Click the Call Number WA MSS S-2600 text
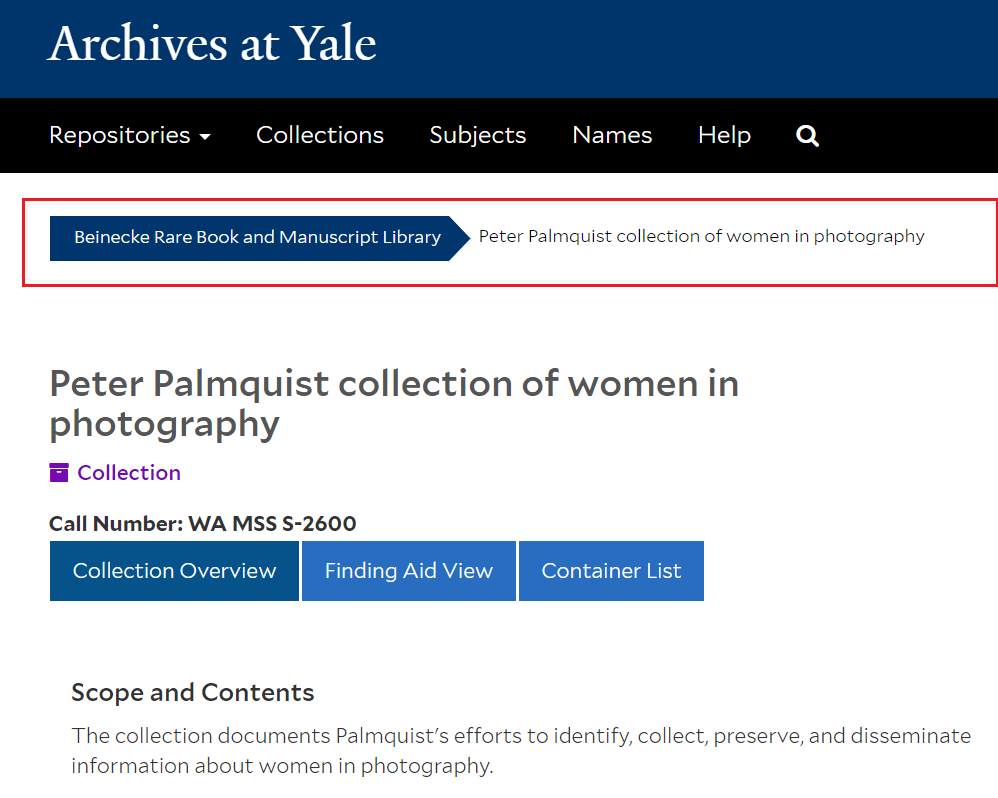The width and height of the screenshot is (998, 798). tap(202, 524)
